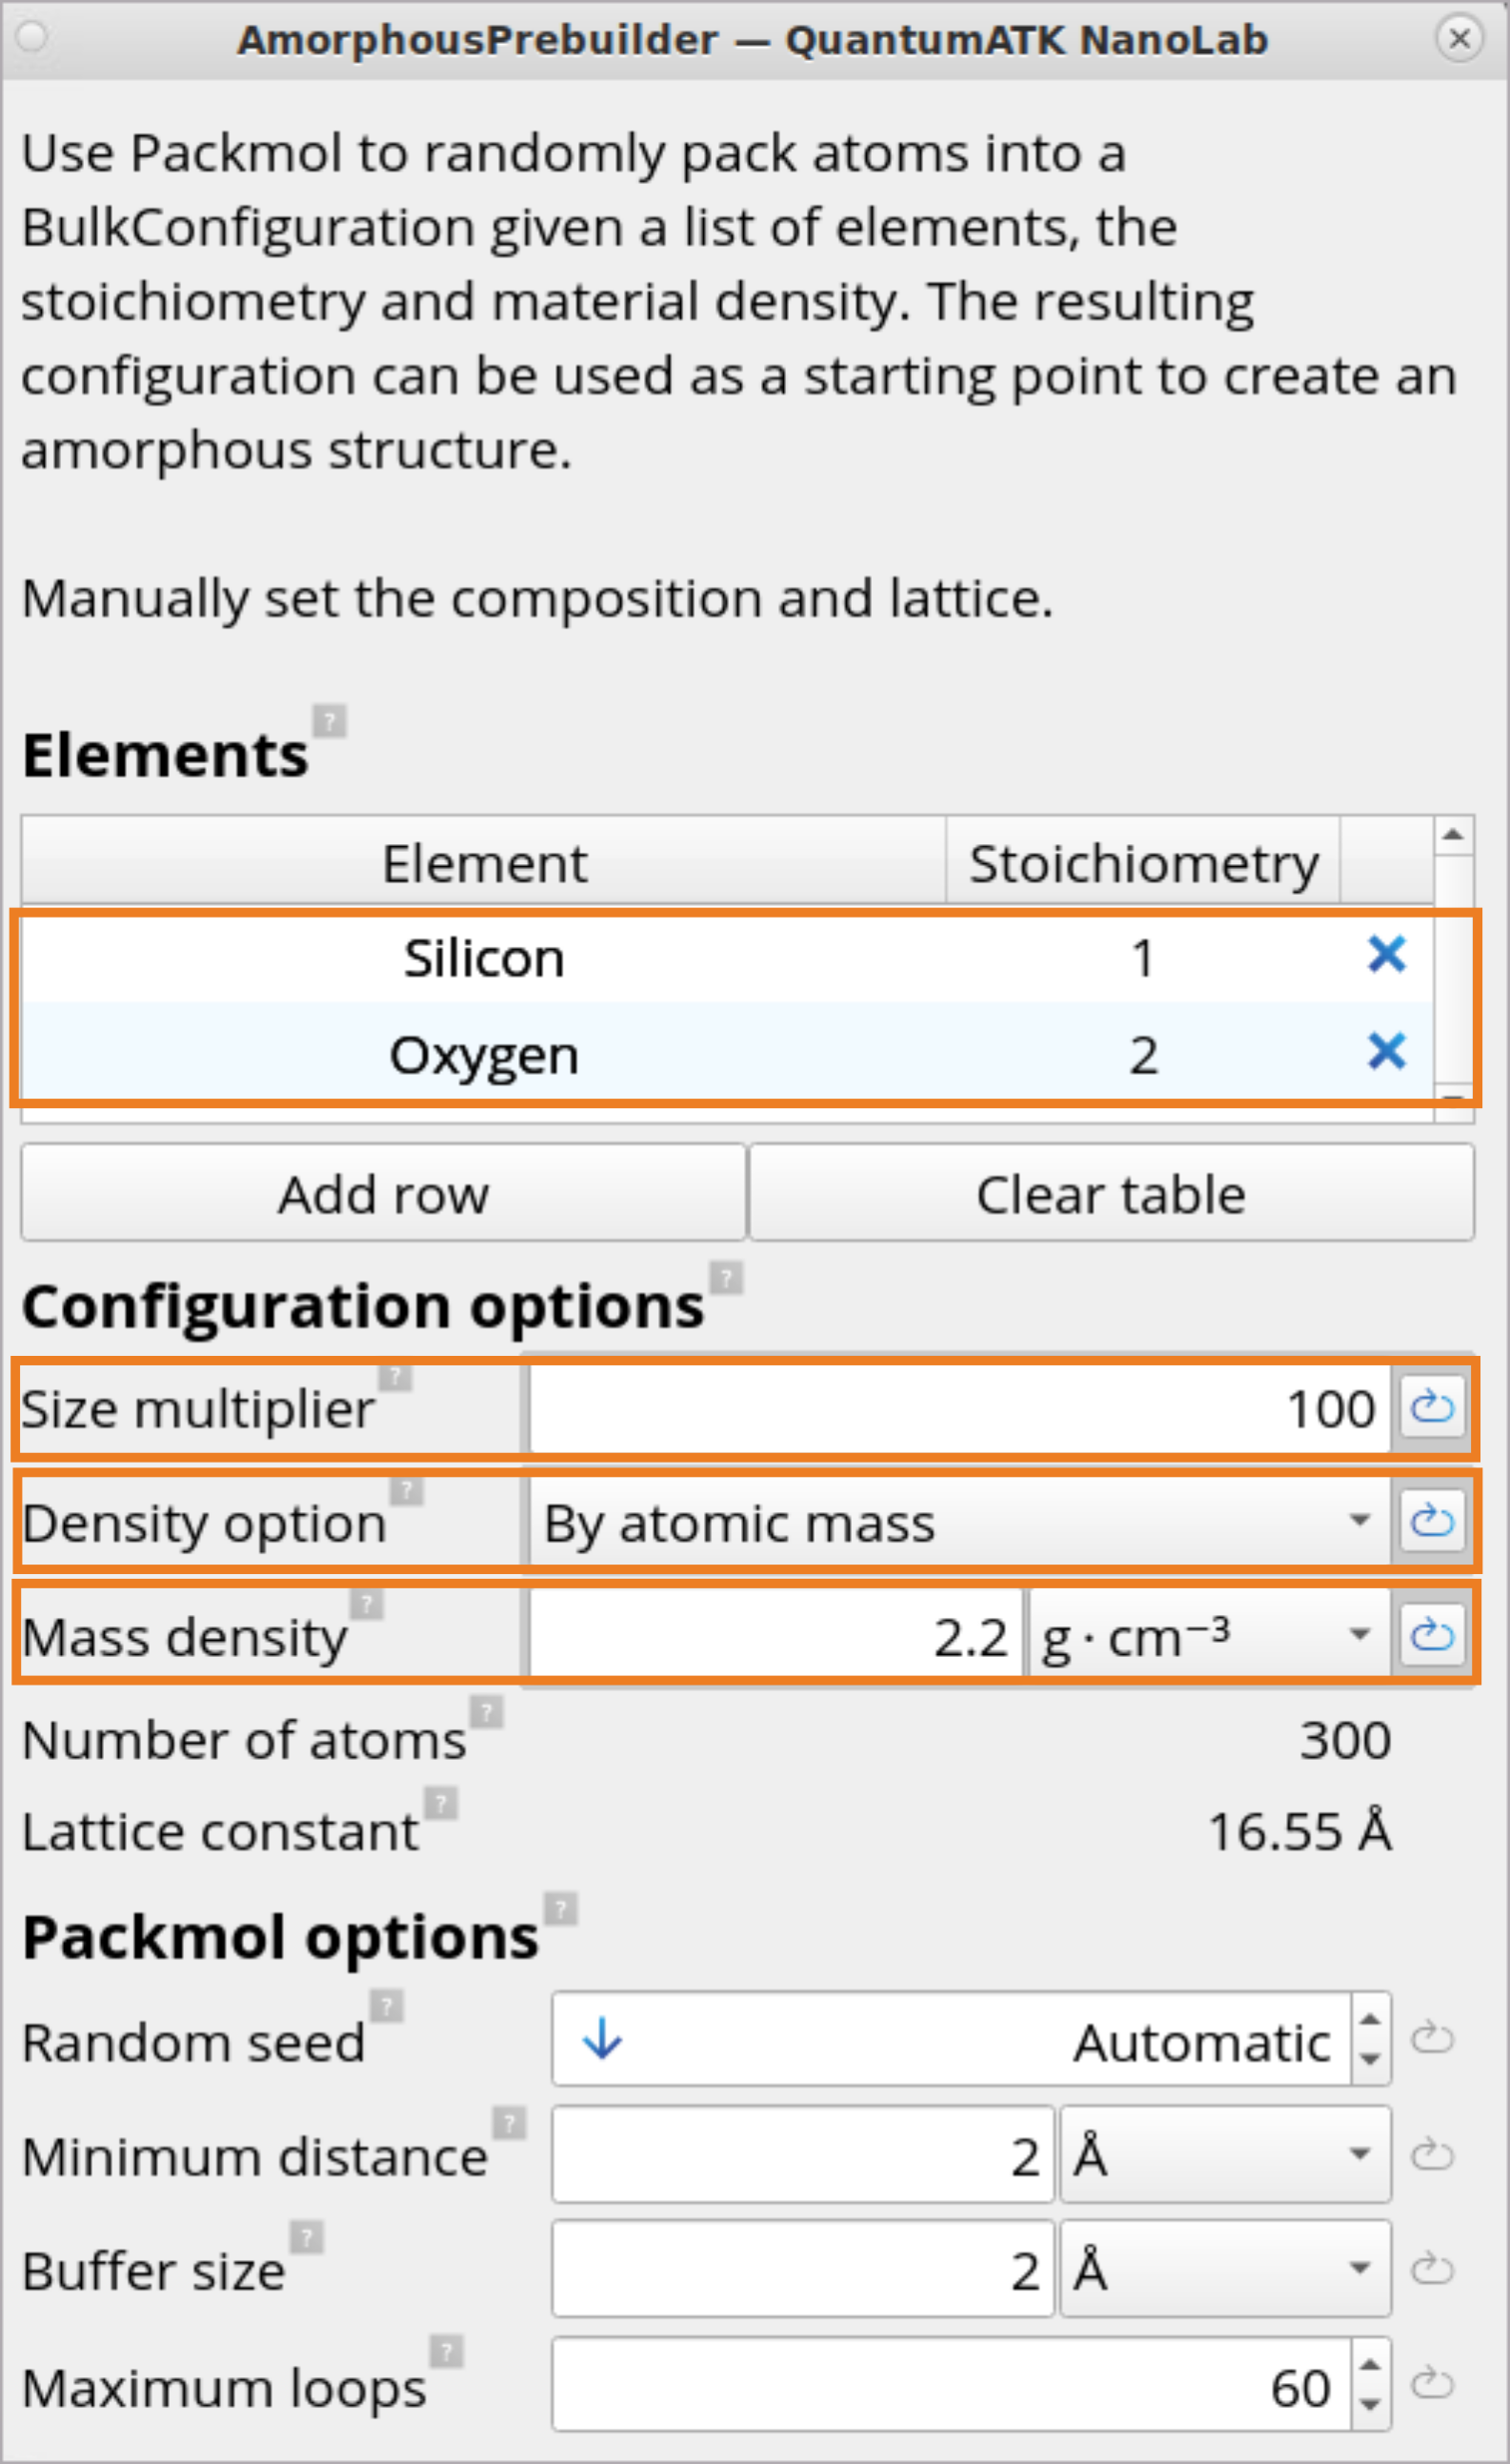1510x2464 pixels.
Task: Open the Density option dropdown
Action: [x=959, y=1523]
